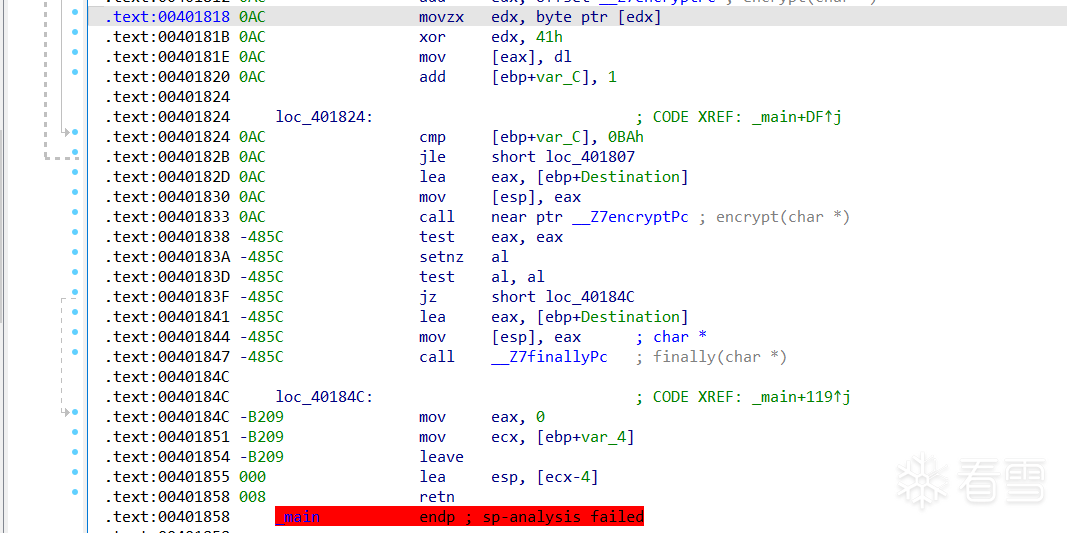Click the 'finally(char *)' comment
Image resolution: width=1067 pixels, height=533 pixels.
[x=720, y=357]
